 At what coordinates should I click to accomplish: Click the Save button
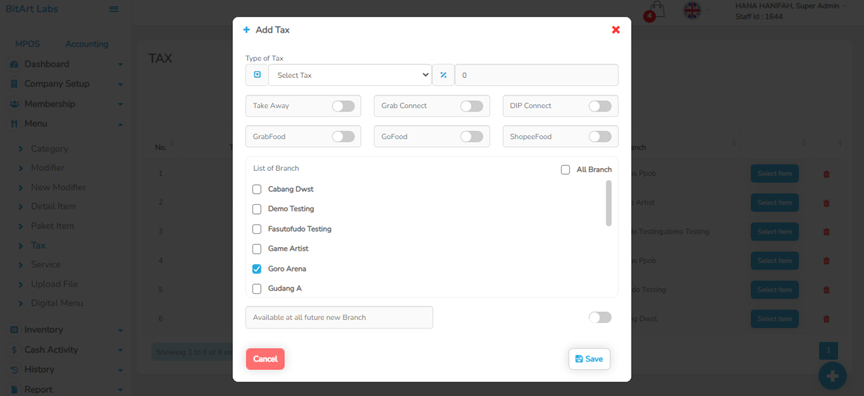(589, 359)
